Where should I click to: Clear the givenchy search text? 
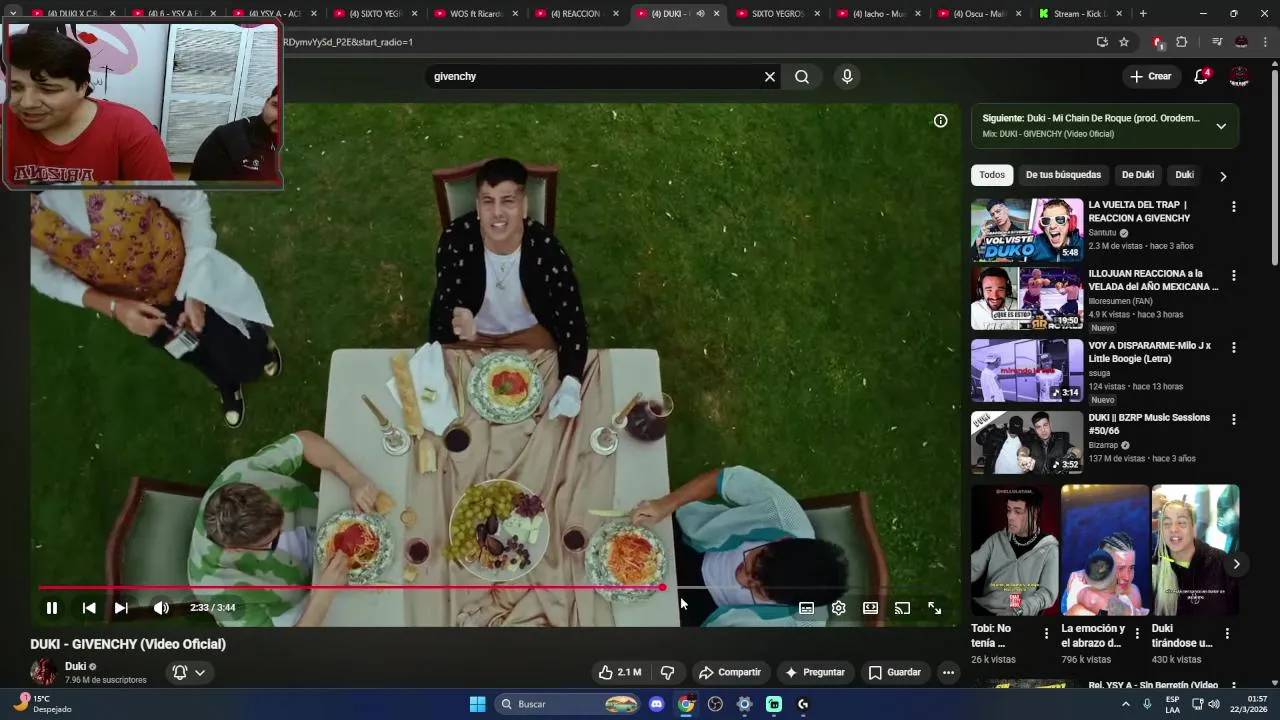tap(770, 77)
